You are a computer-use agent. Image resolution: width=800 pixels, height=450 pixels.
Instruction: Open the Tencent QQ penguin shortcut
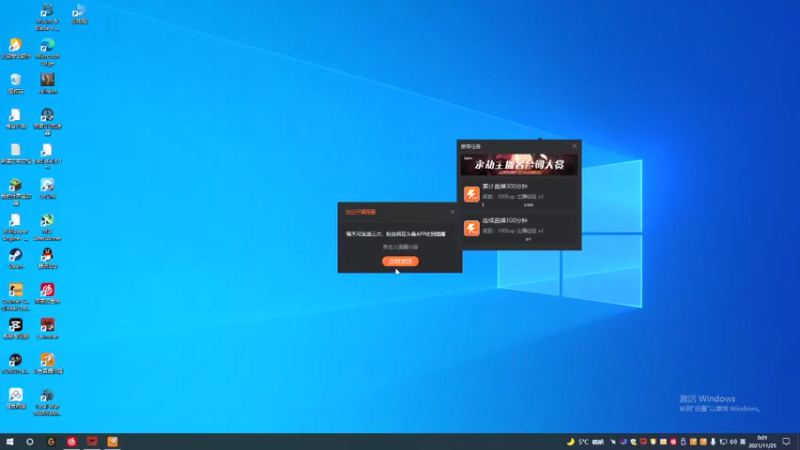(47, 259)
